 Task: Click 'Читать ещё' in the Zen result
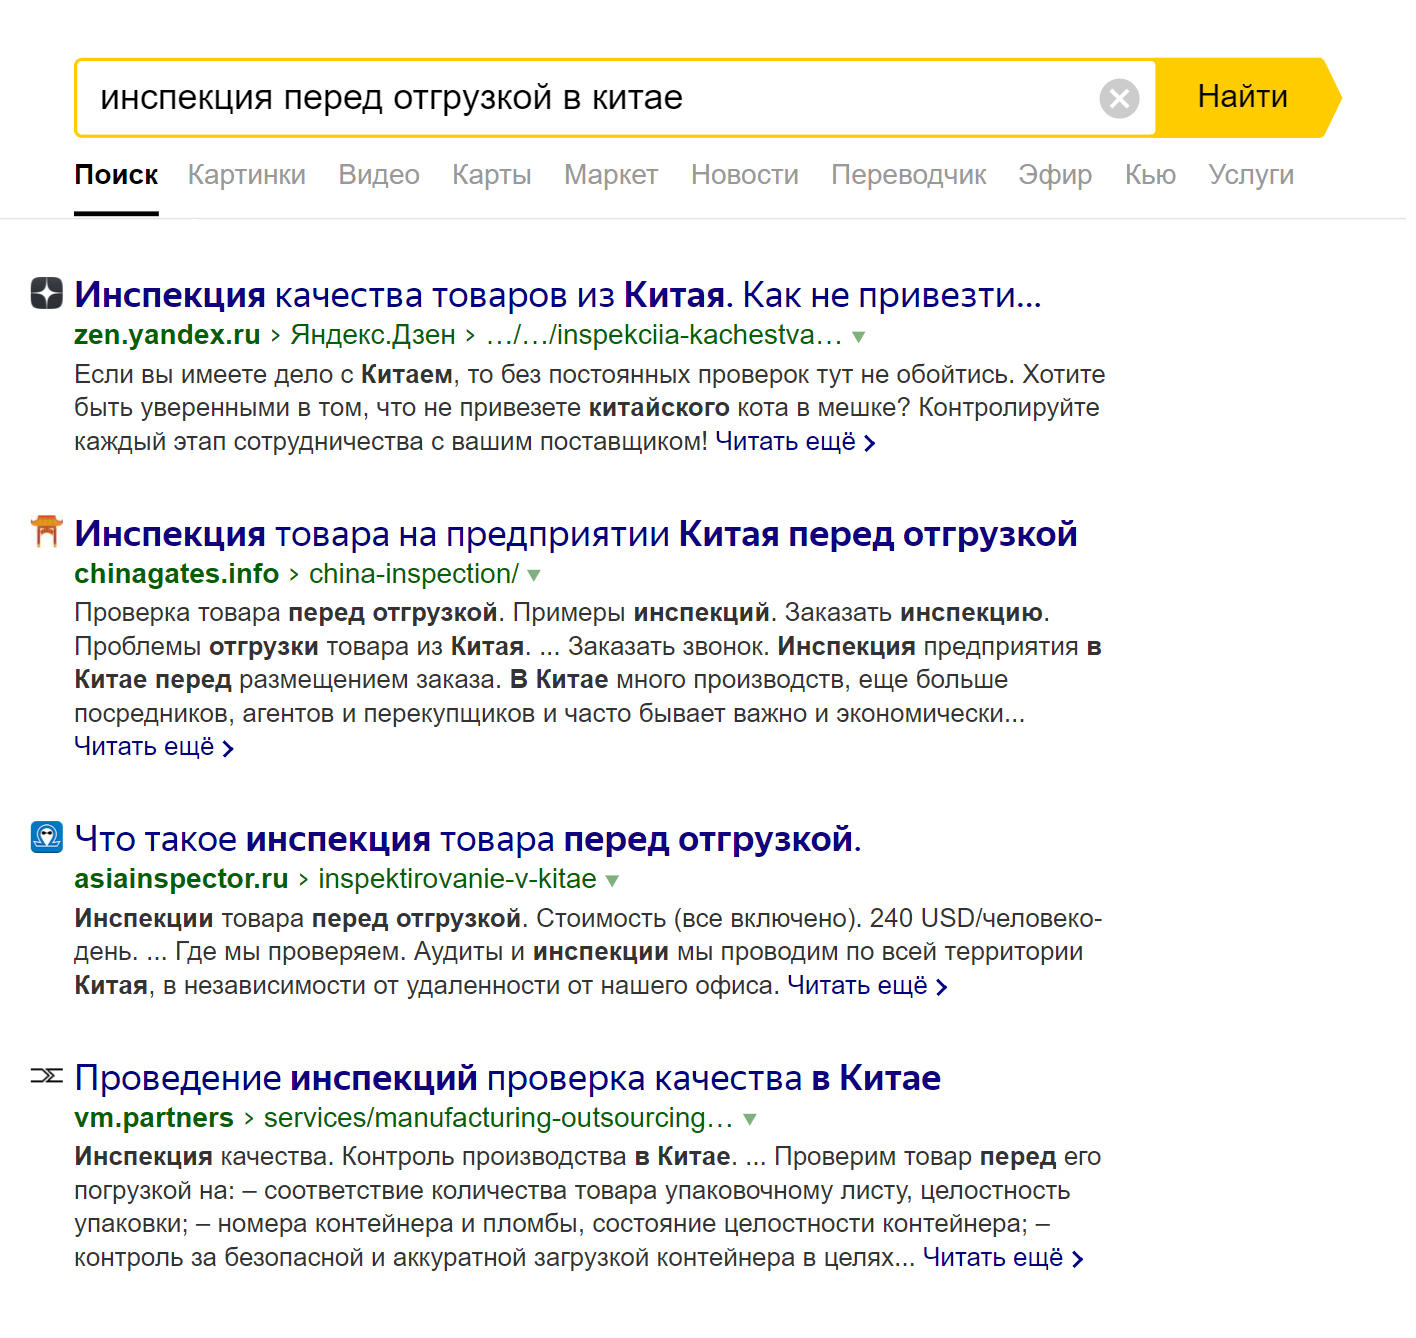796,442
